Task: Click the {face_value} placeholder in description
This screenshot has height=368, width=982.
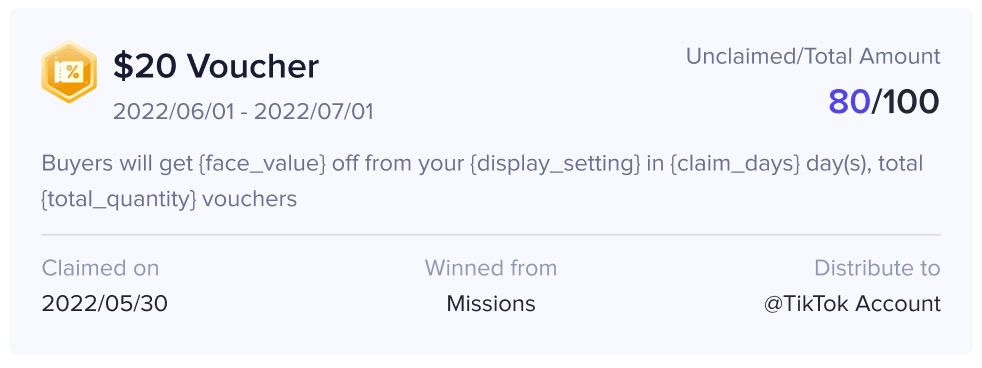Action: (x=262, y=163)
